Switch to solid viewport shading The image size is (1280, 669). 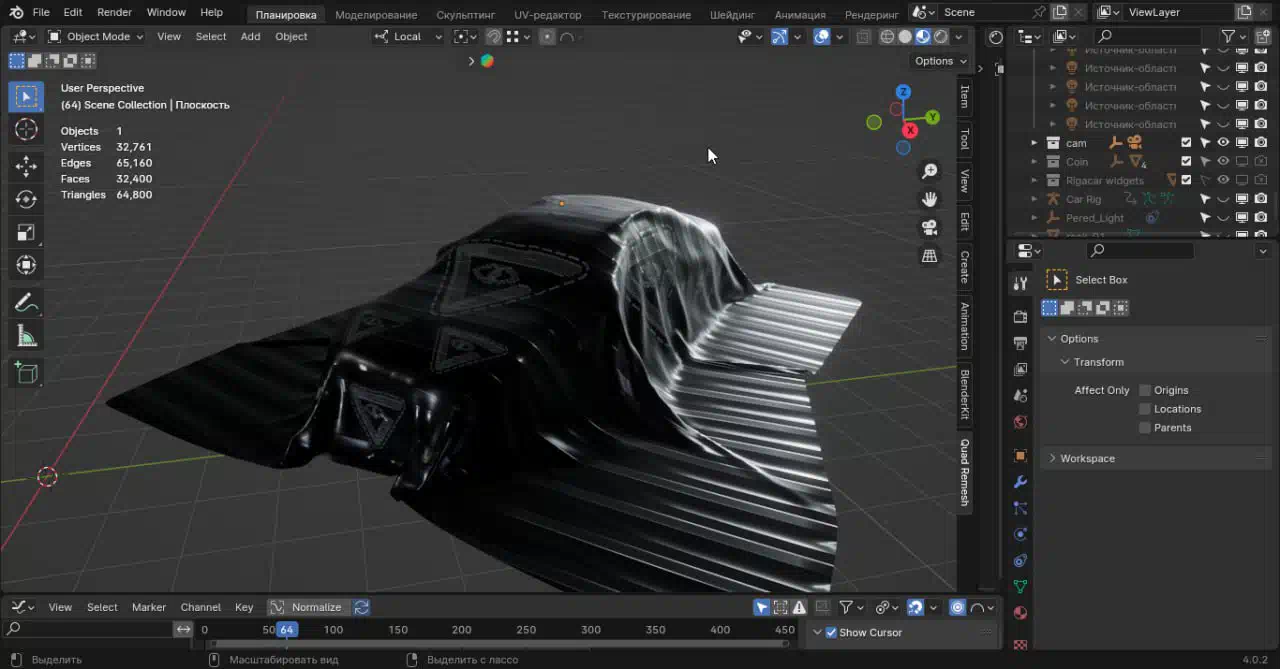pyautogui.click(x=905, y=36)
